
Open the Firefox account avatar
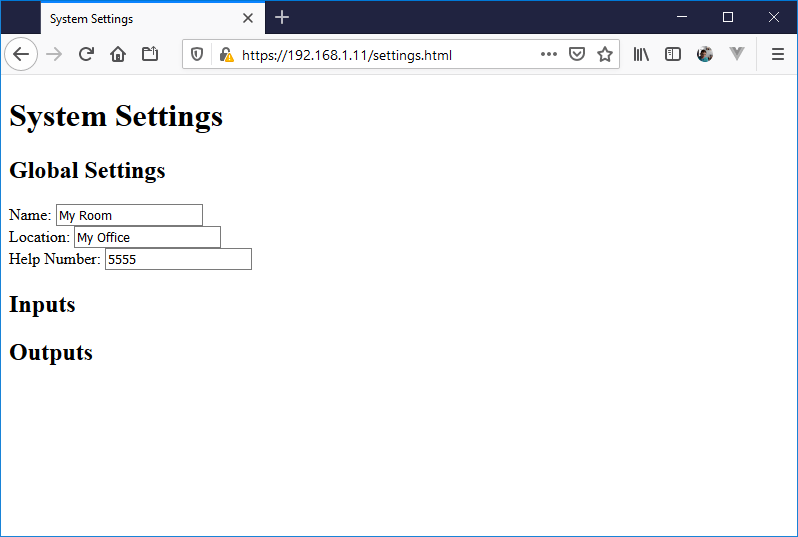point(705,55)
